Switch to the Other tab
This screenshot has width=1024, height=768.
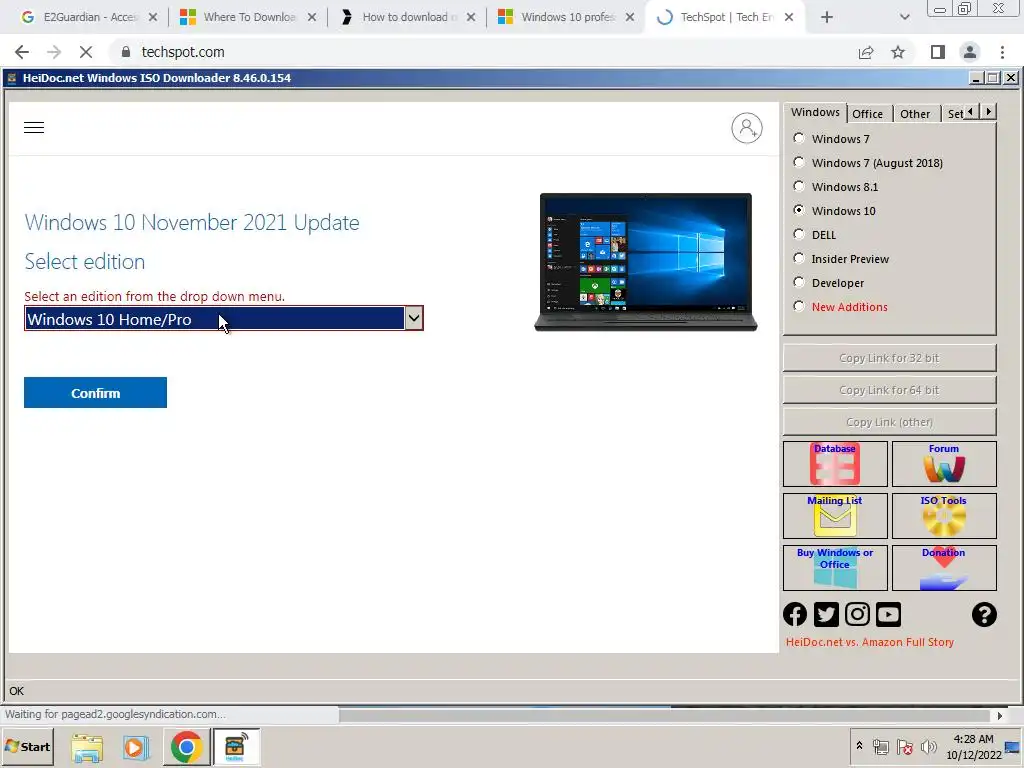click(x=915, y=114)
